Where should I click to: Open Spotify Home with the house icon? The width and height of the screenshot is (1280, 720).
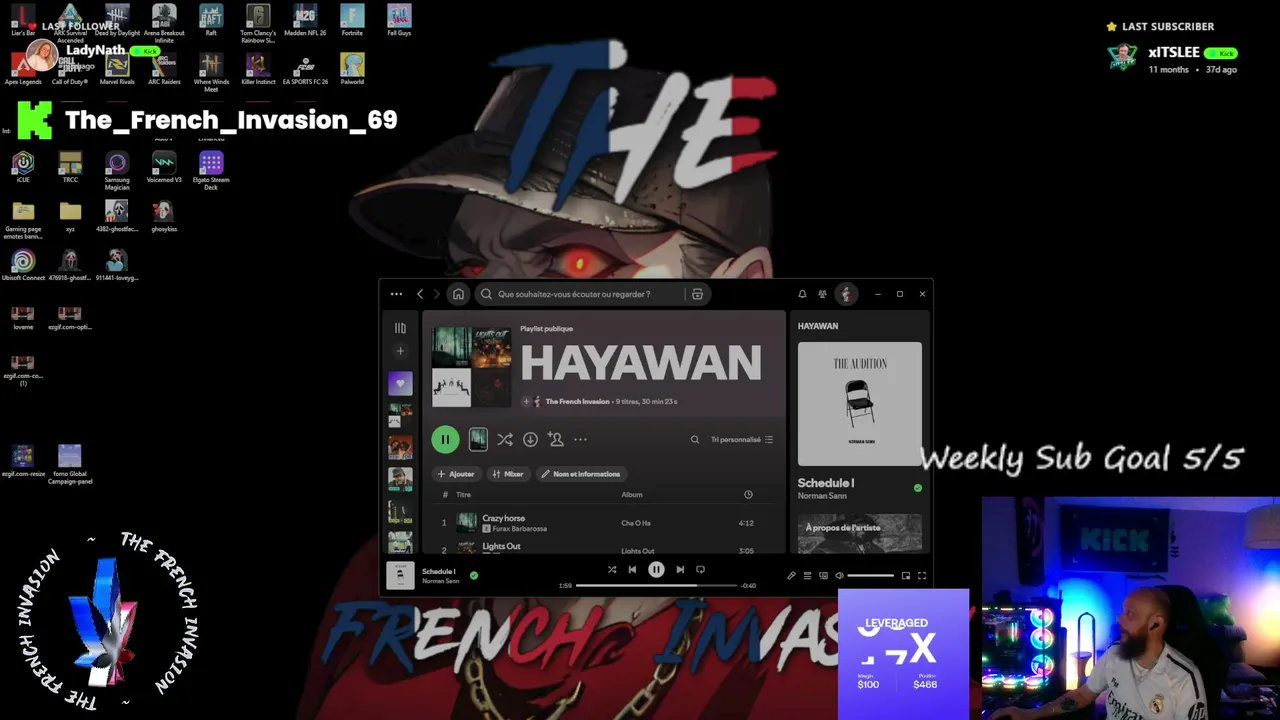tap(458, 294)
